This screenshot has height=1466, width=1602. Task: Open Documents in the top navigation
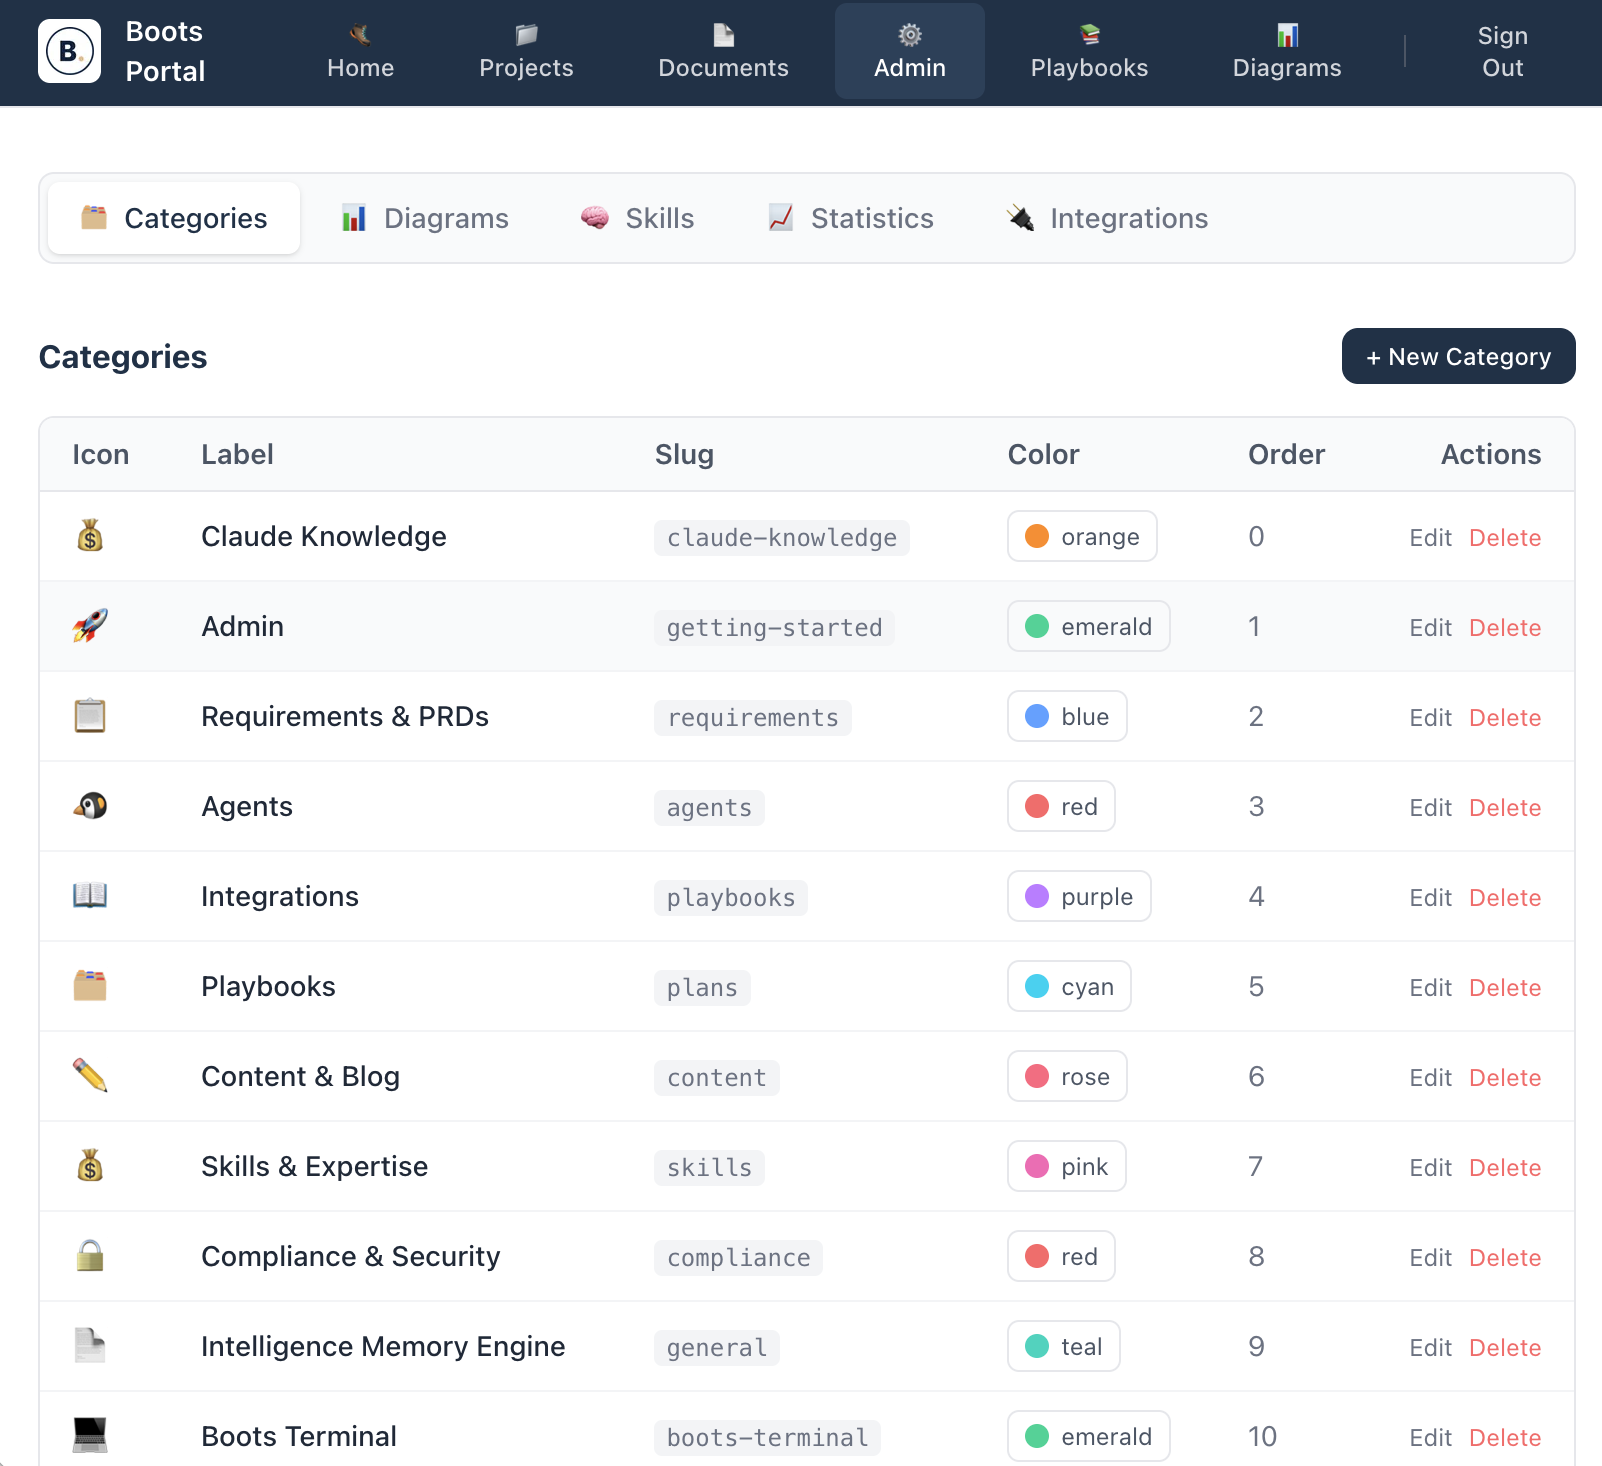[723, 52]
